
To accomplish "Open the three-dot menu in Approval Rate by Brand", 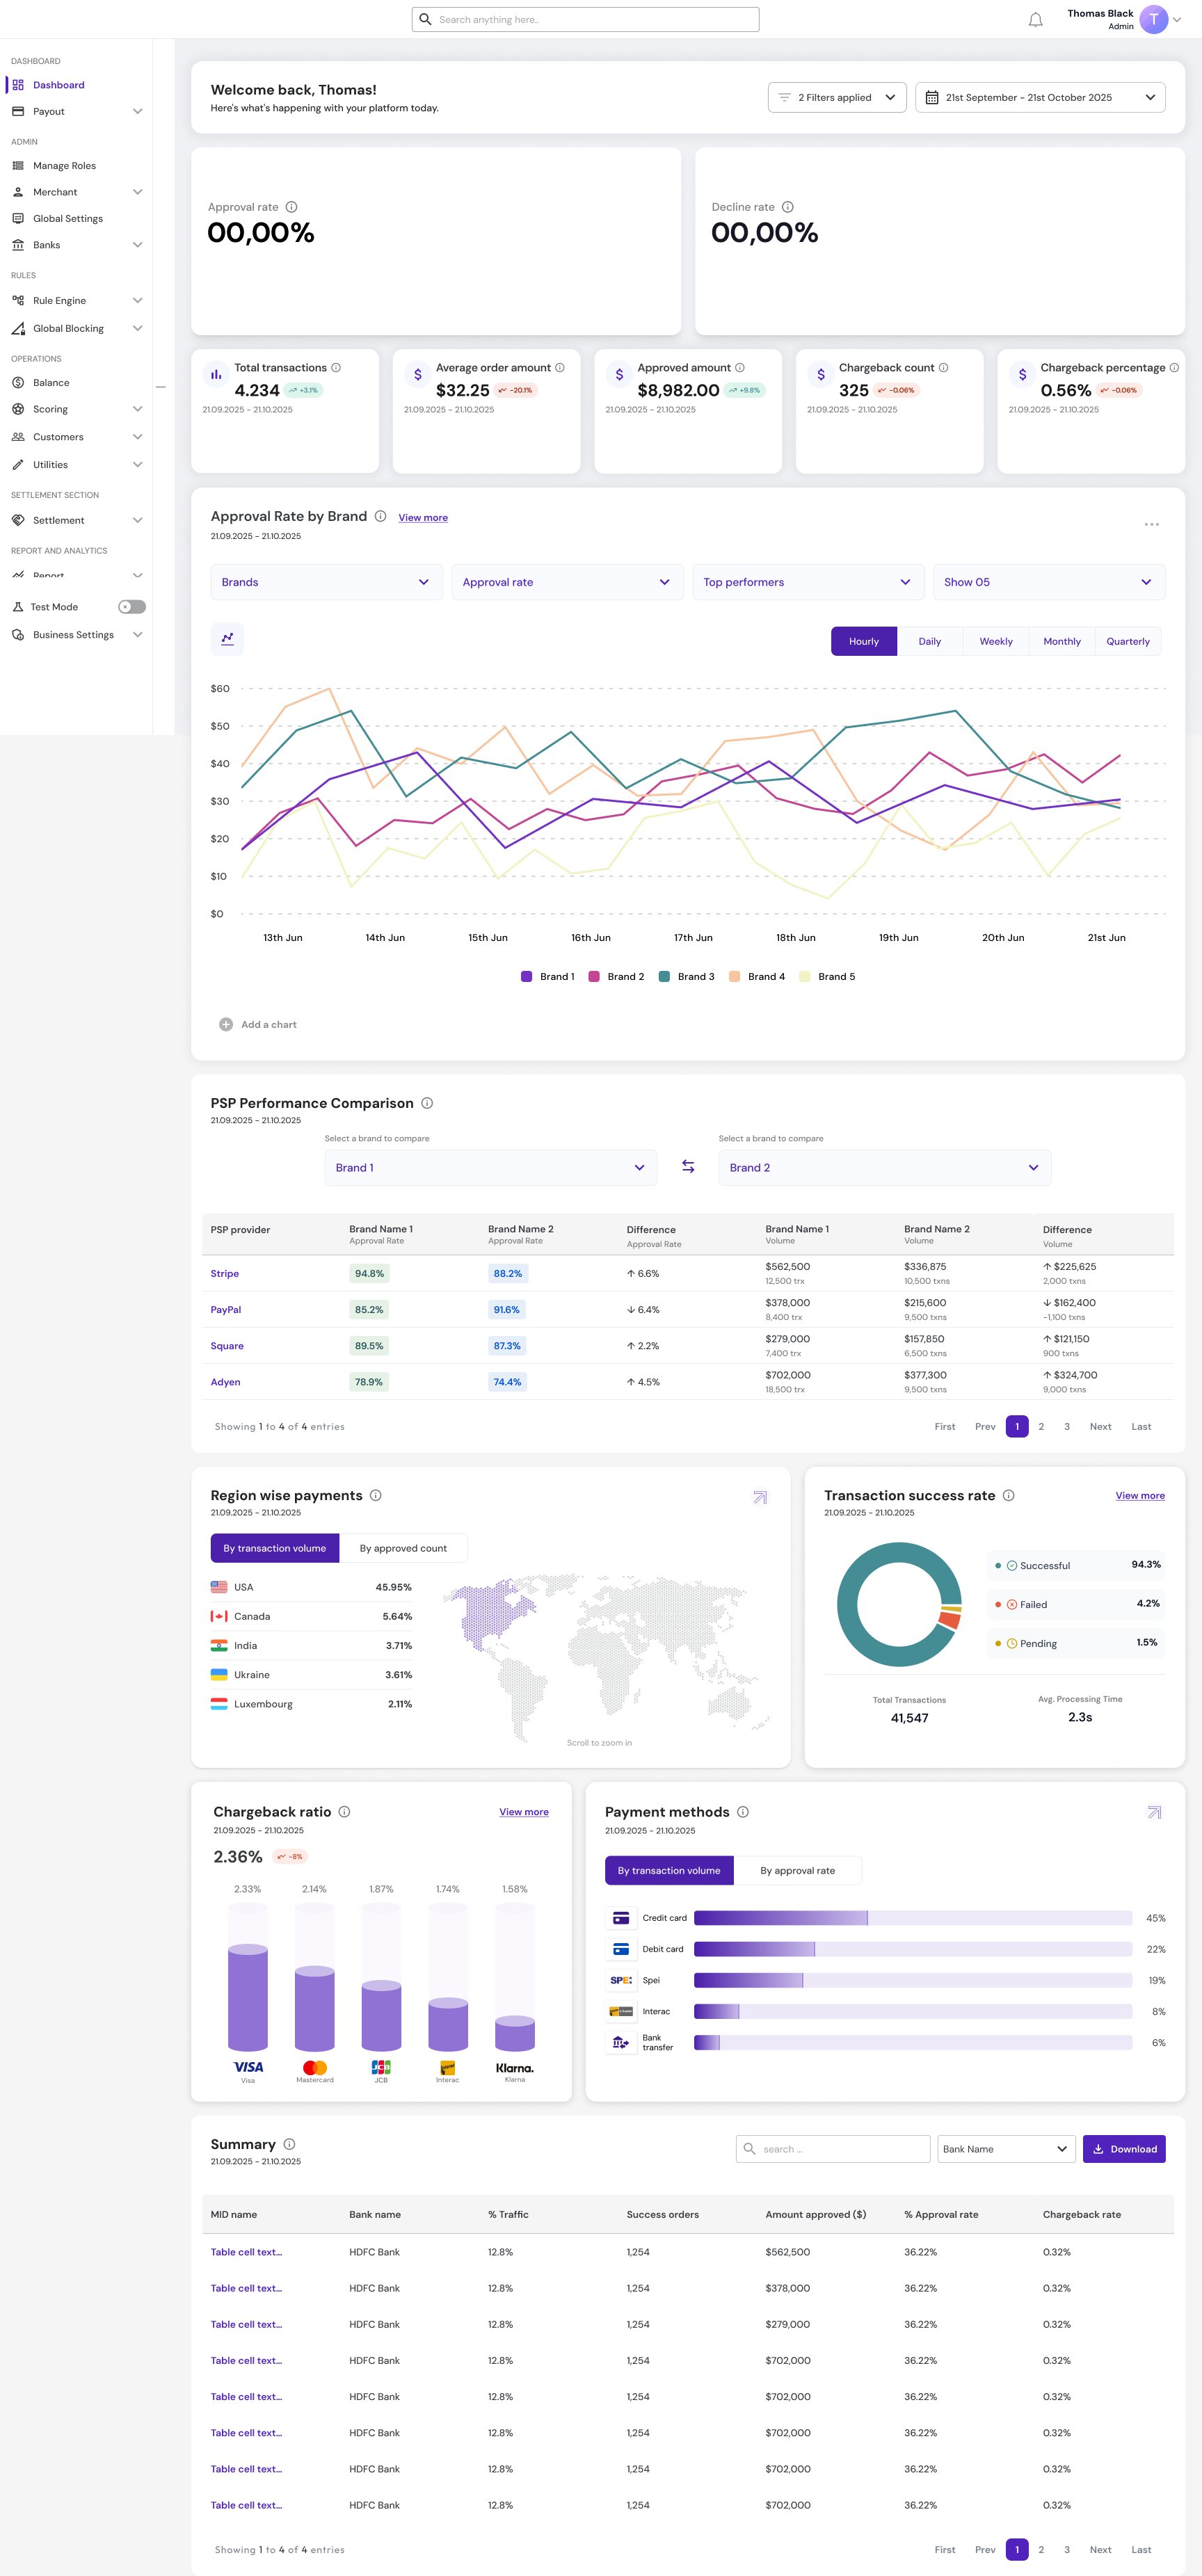I will [x=1151, y=524].
